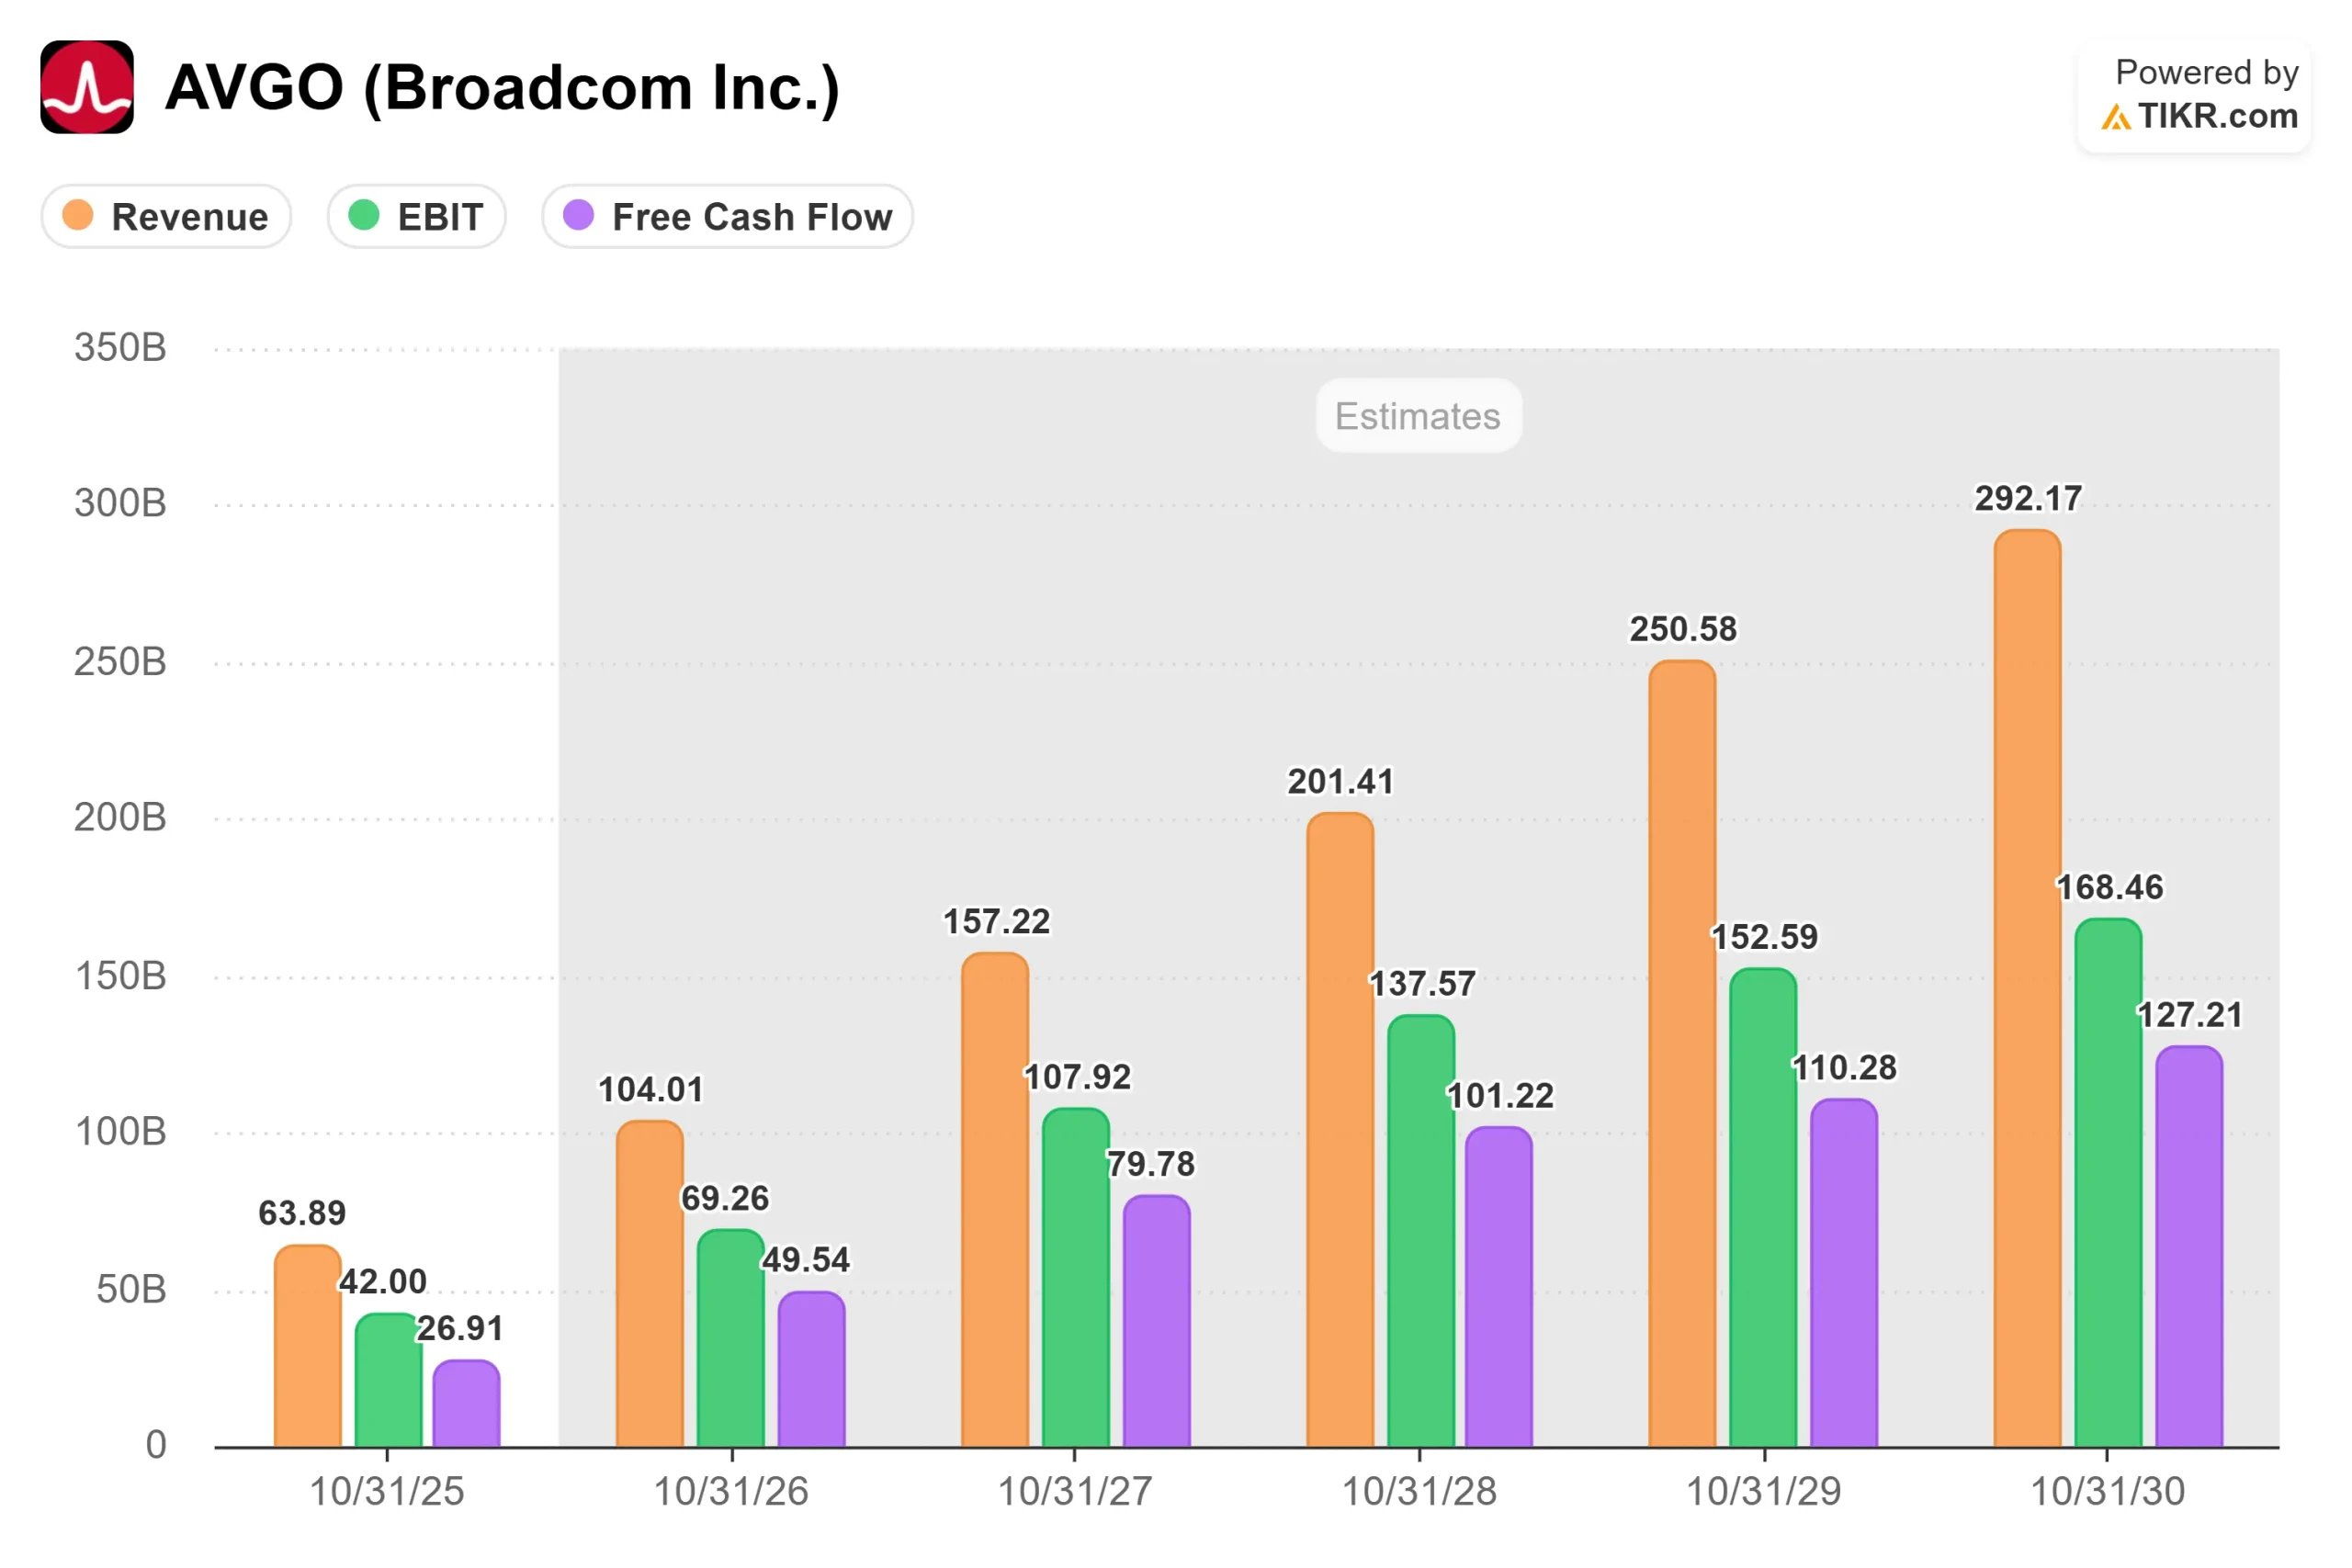Click the AVGO (Broadcom Inc.) title
Image resolution: width=2352 pixels, height=1568 pixels.
pos(502,87)
